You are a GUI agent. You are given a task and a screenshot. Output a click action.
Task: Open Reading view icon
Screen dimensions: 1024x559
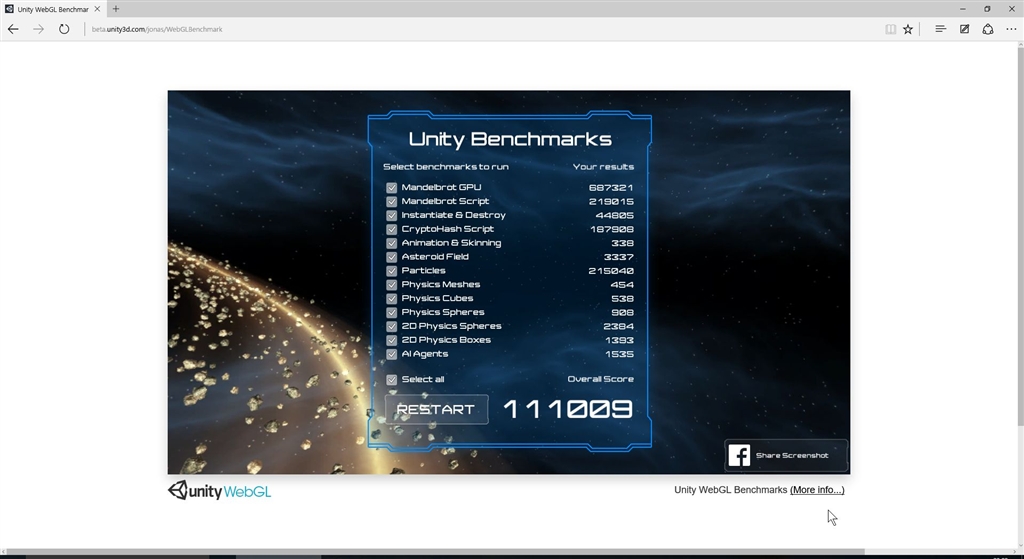890,29
